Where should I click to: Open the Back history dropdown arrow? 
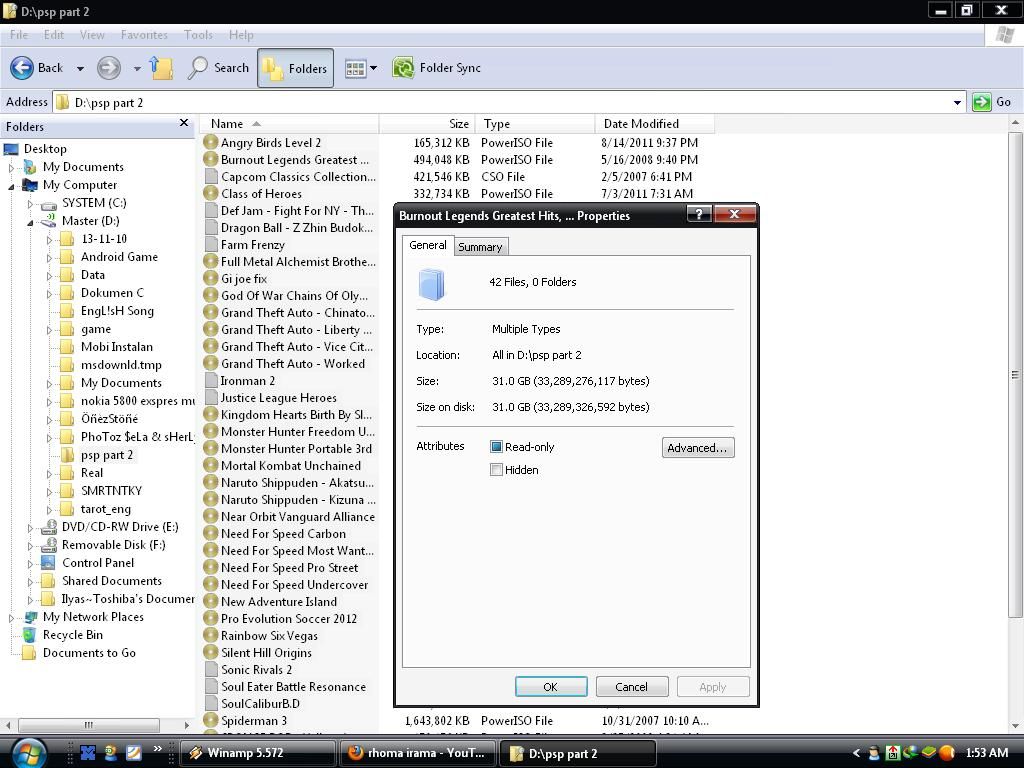click(80, 68)
